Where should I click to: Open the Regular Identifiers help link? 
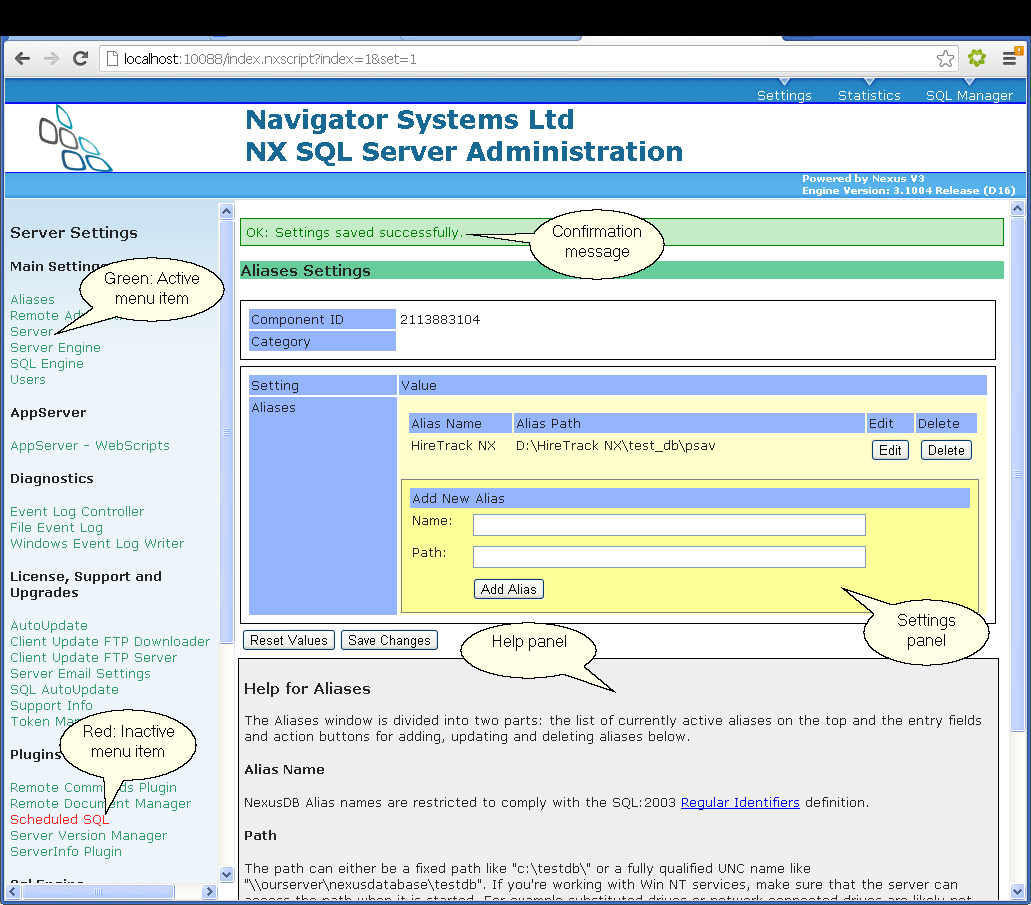740,802
